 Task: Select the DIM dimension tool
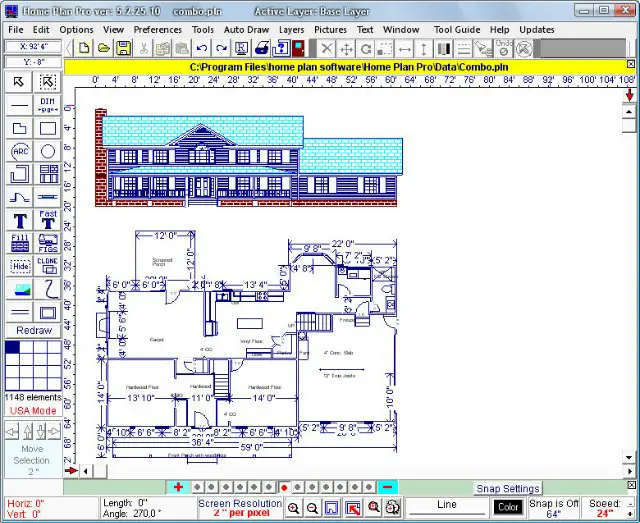pyautogui.click(x=47, y=105)
